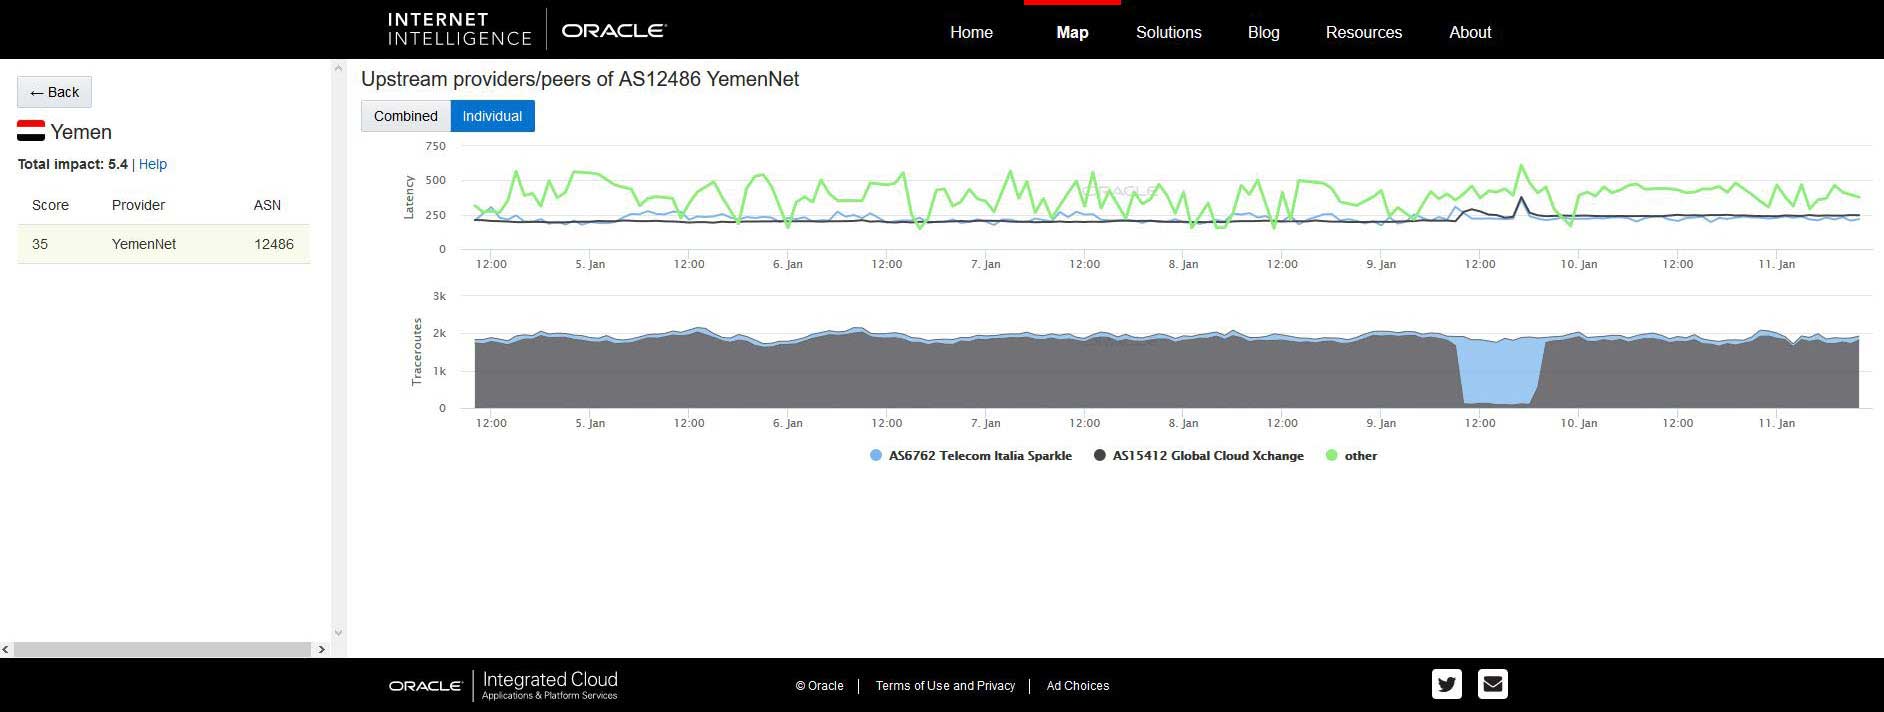Click the Yemen country heading

tap(81, 132)
